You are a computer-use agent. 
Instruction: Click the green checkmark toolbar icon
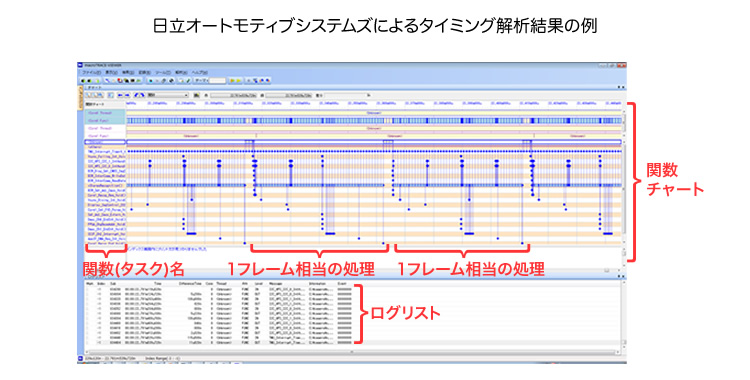188,80
